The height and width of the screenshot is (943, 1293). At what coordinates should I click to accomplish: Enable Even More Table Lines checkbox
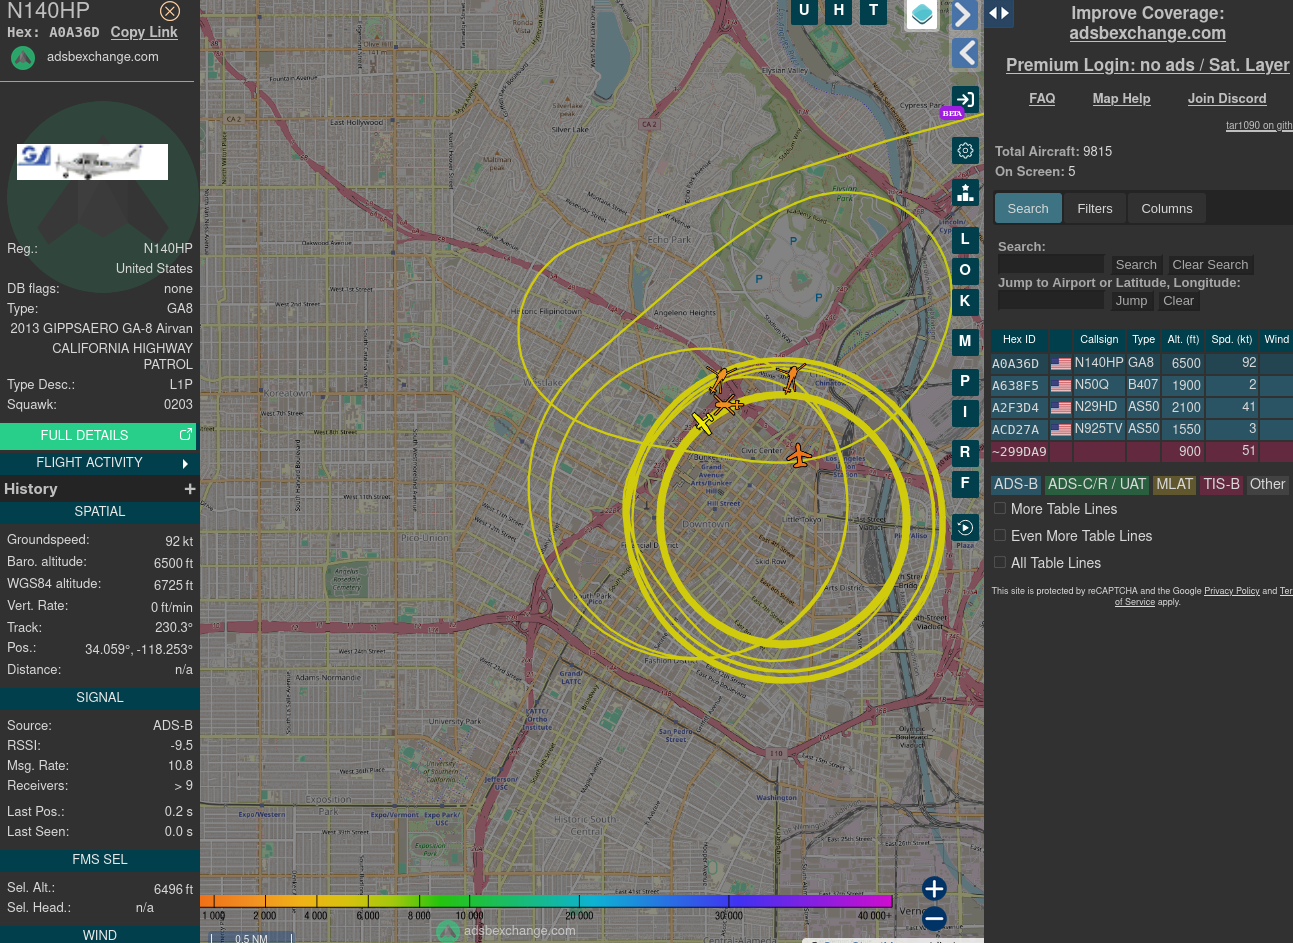coord(1000,536)
